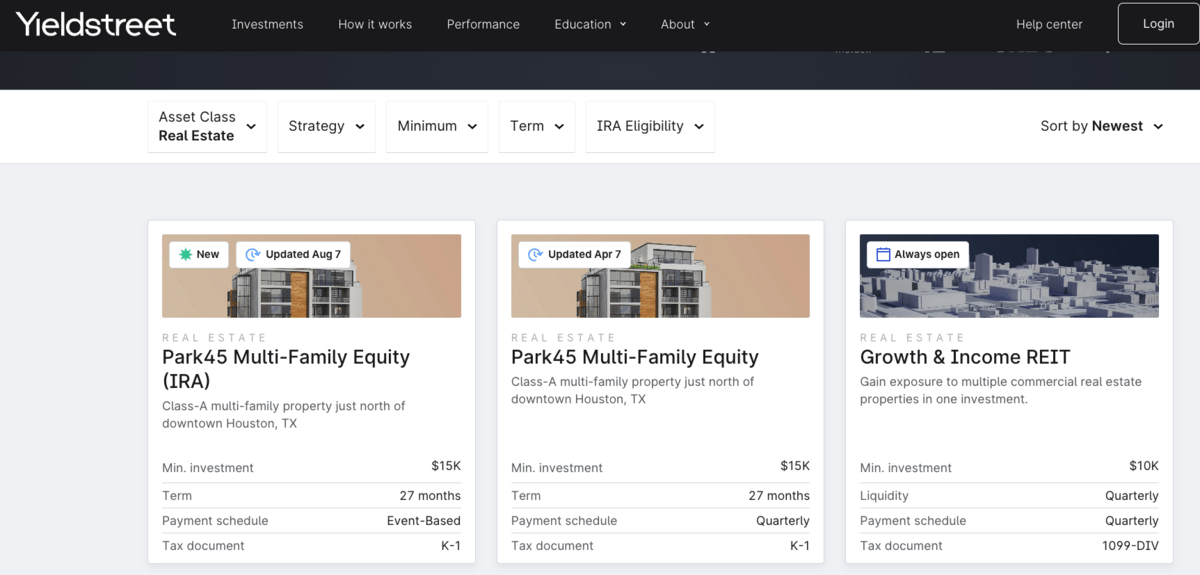
Task: Open the Help center link
Action: coord(1049,24)
